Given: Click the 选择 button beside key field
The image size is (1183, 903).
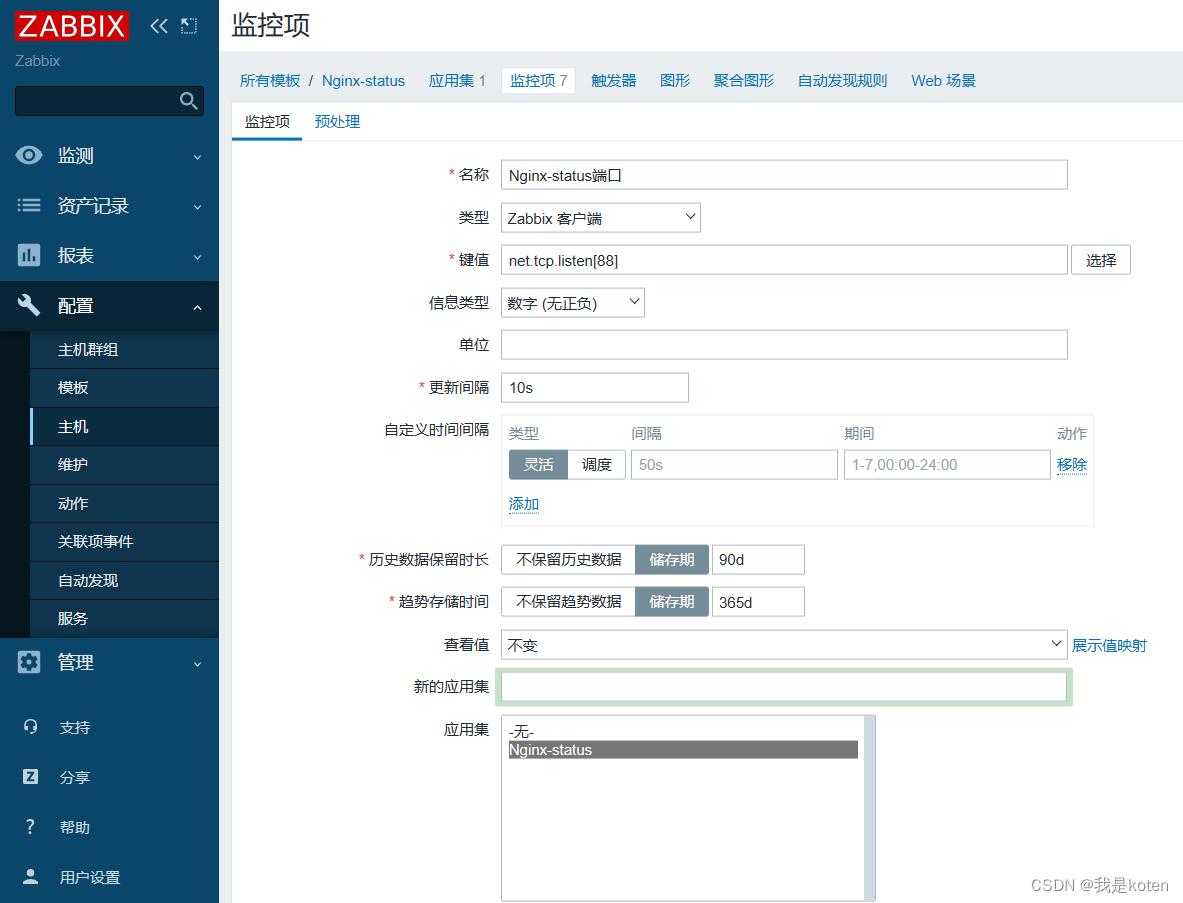Looking at the screenshot, I should point(1100,260).
